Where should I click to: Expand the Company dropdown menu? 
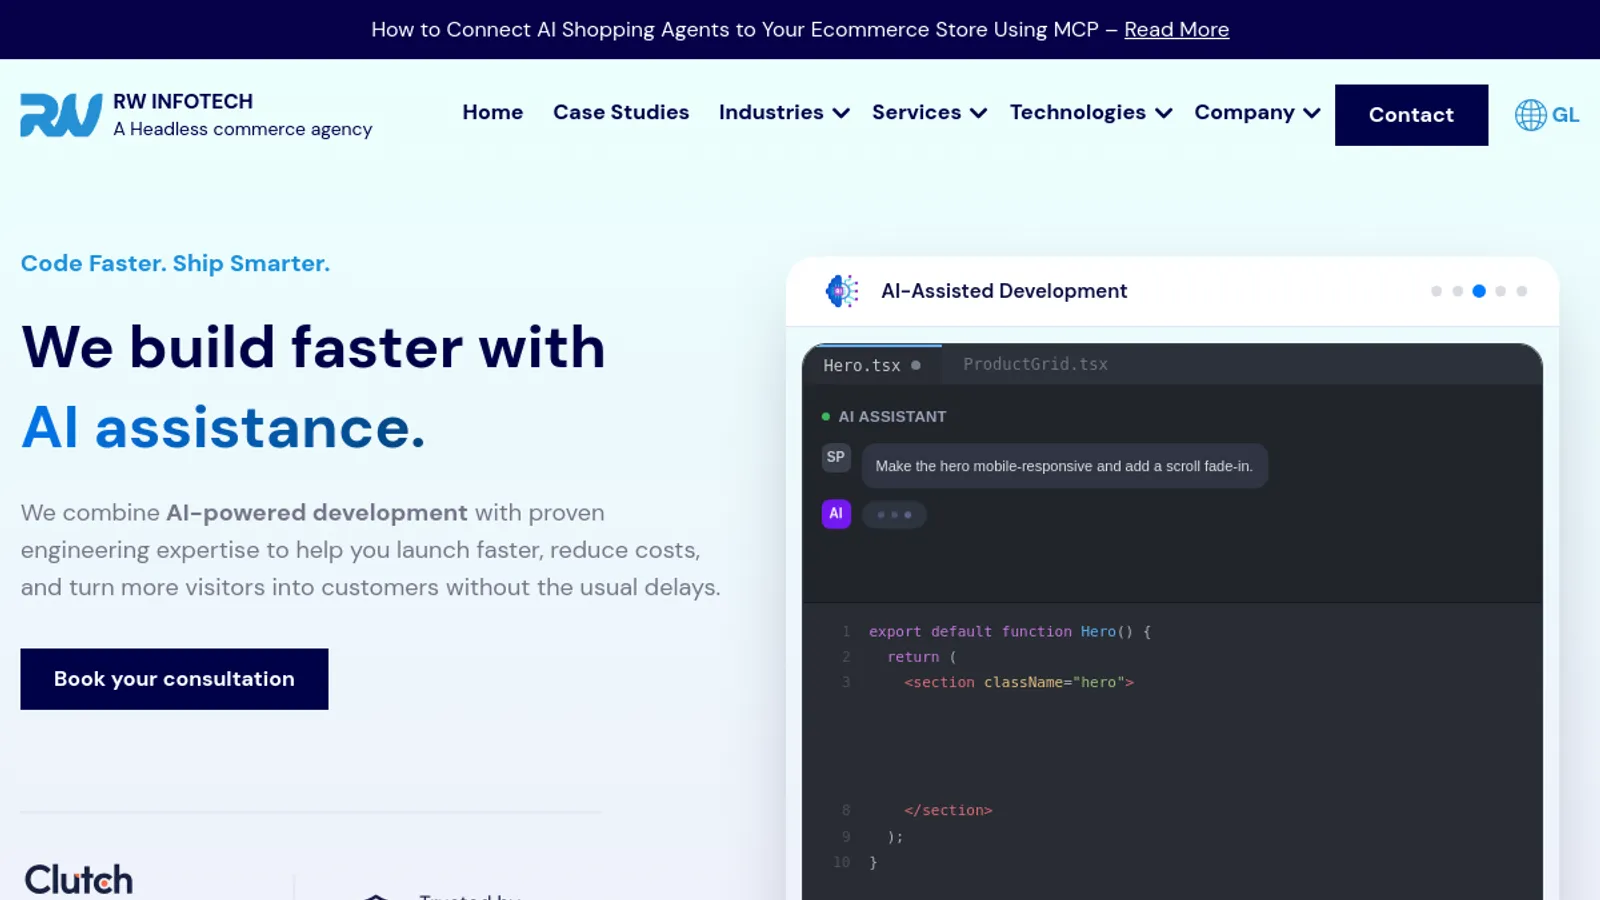point(1257,113)
